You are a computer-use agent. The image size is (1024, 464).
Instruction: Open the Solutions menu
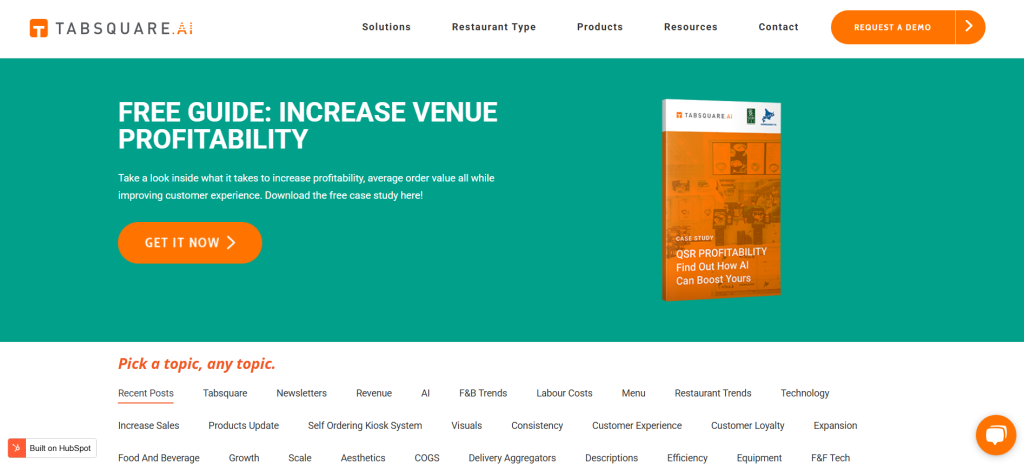[387, 27]
